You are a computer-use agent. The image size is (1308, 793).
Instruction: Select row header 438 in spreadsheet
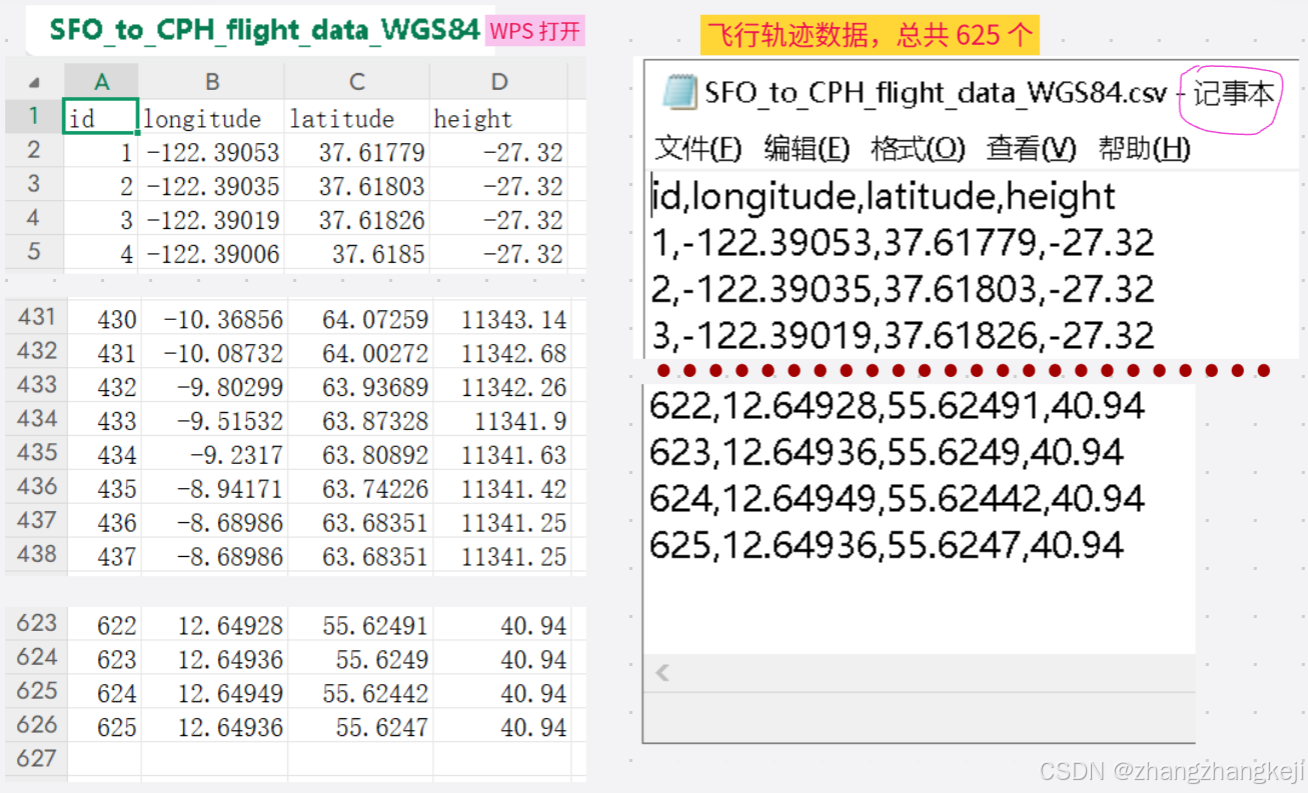pyautogui.click(x=34, y=555)
